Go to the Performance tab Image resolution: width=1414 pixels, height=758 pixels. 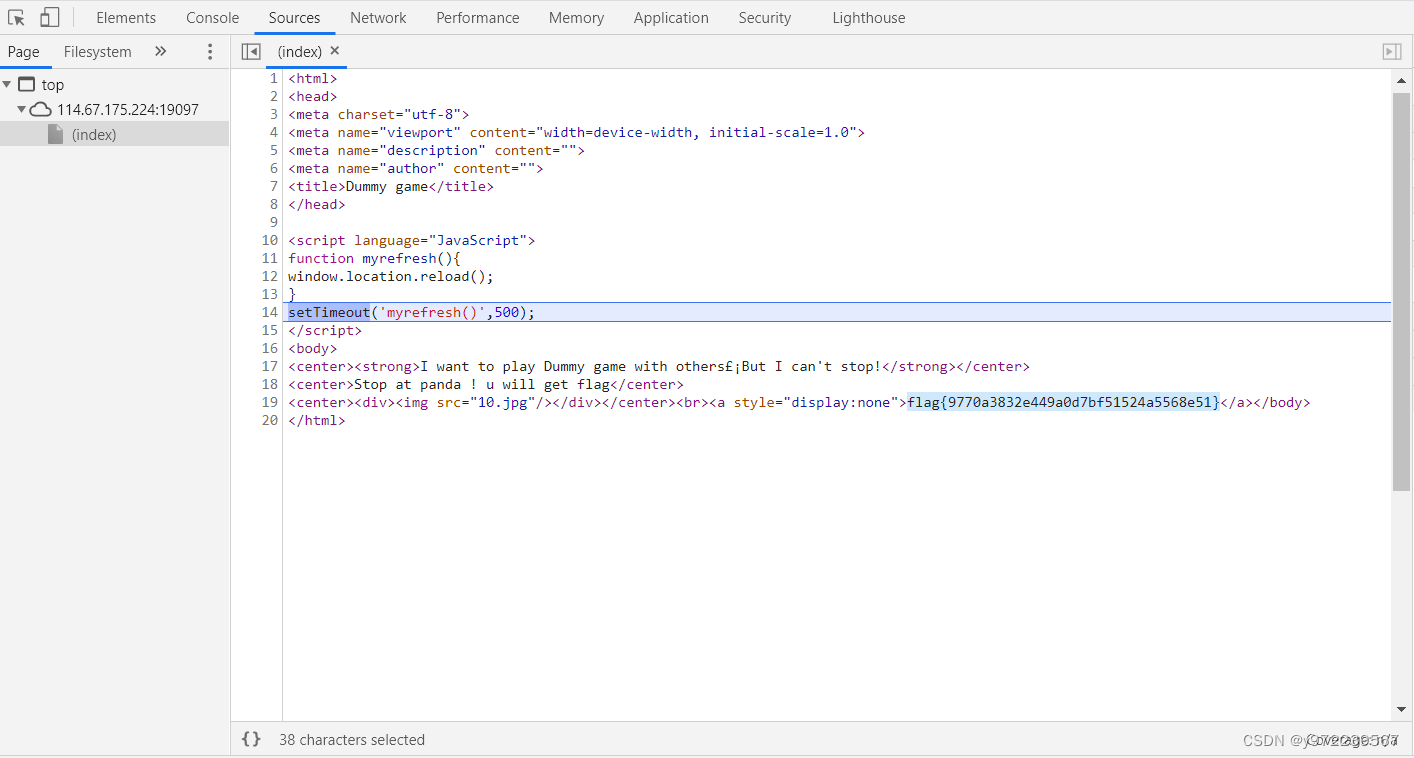pos(478,17)
